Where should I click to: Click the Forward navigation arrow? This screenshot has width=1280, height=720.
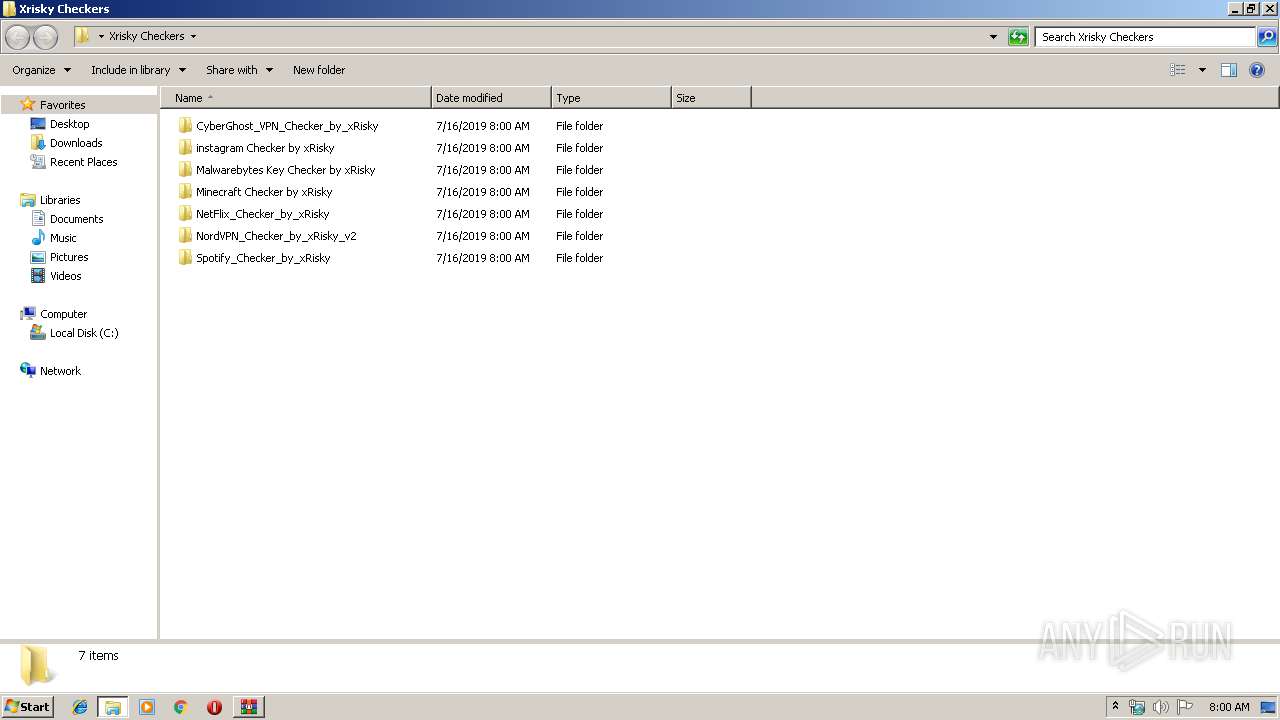pos(45,37)
